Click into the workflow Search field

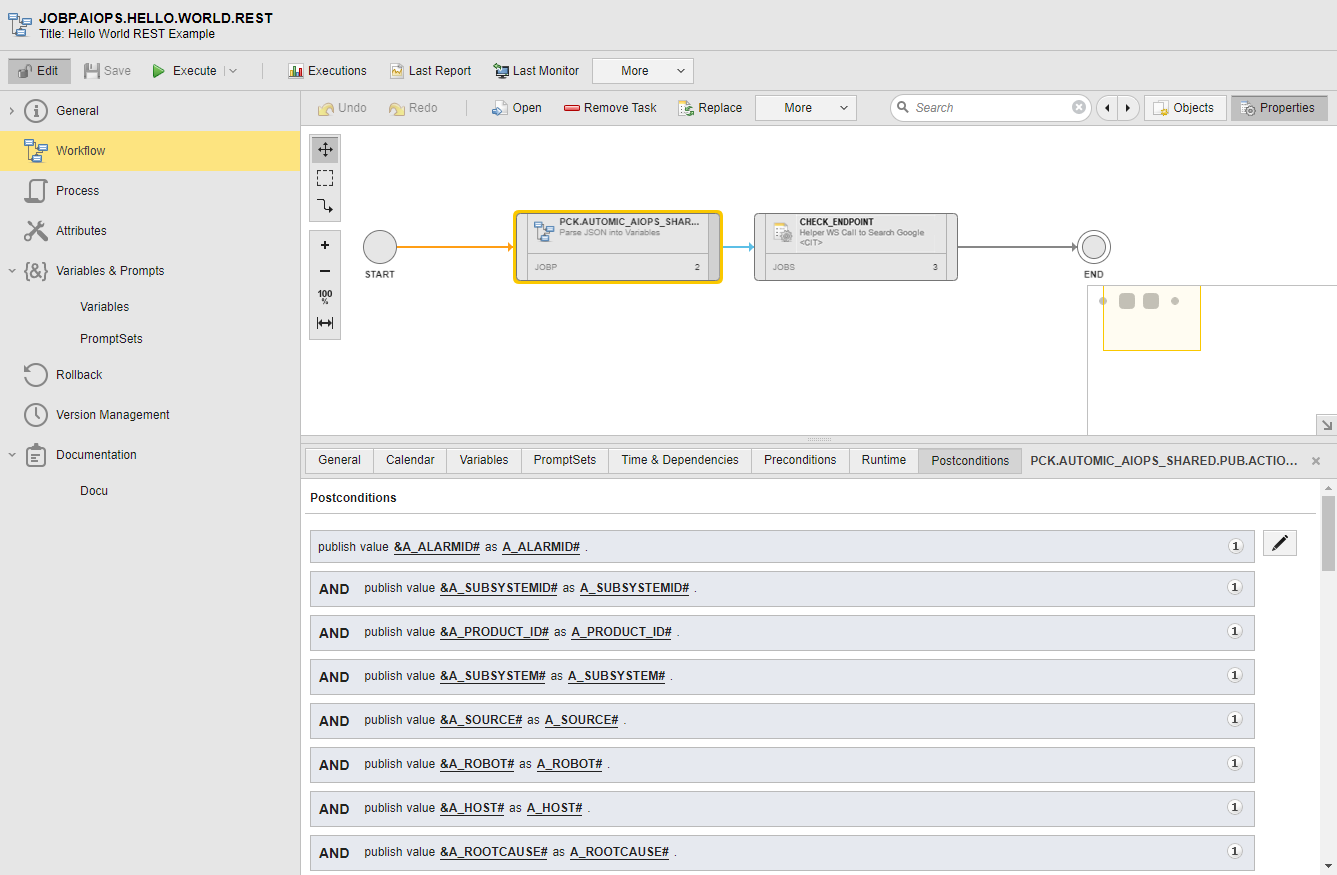990,108
